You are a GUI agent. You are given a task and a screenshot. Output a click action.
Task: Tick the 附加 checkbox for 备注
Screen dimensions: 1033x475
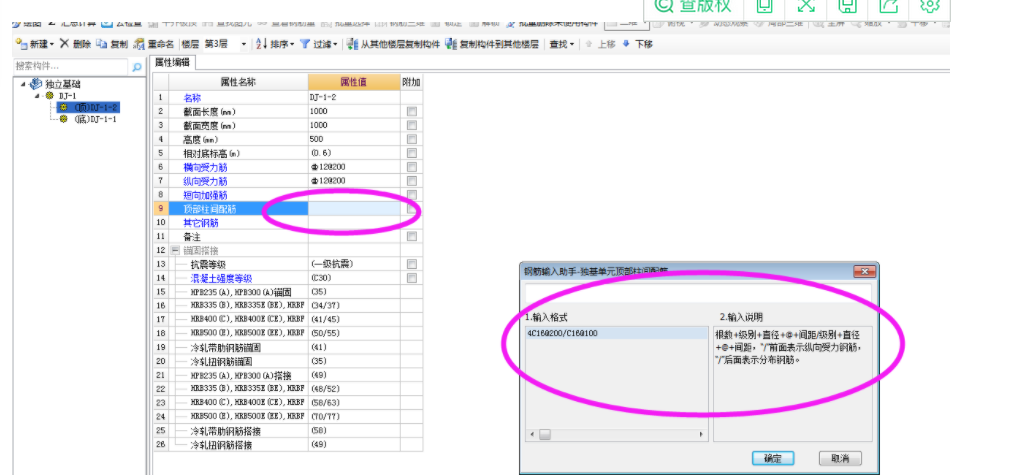point(412,236)
